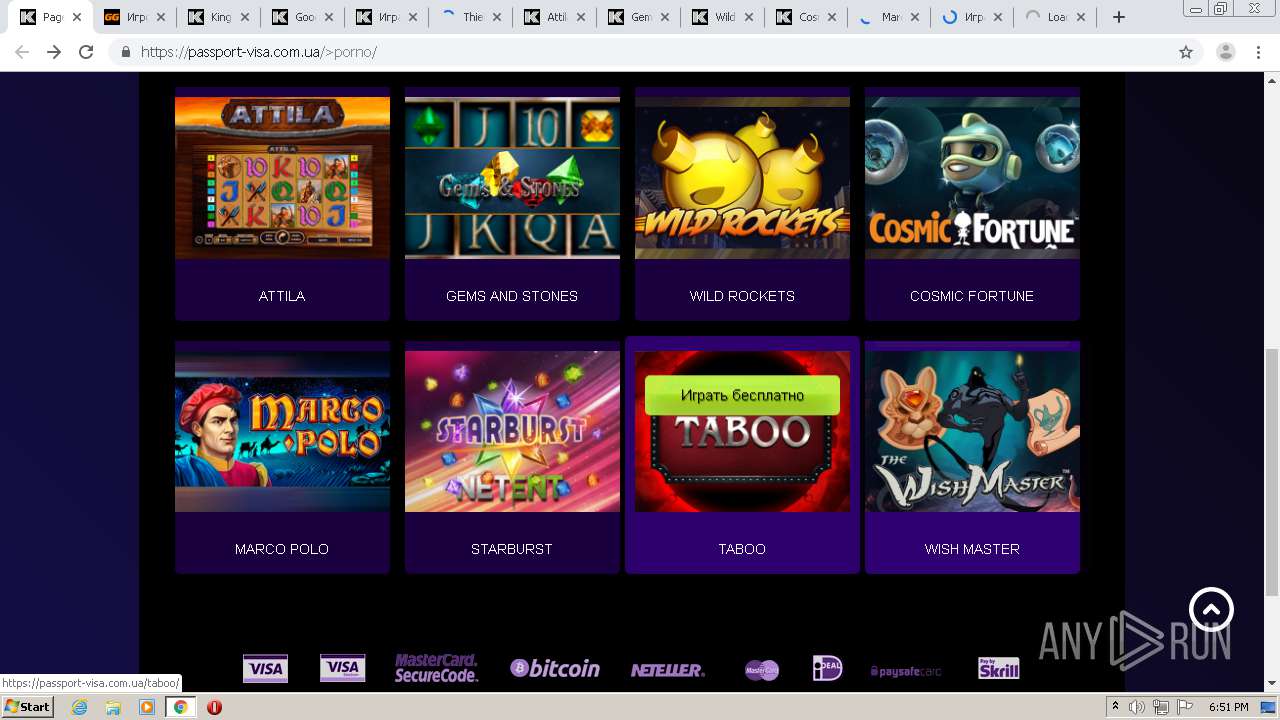Screen dimensions: 1280x720
Task: Open Internet Explorer from the taskbar
Action: [79, 707]
